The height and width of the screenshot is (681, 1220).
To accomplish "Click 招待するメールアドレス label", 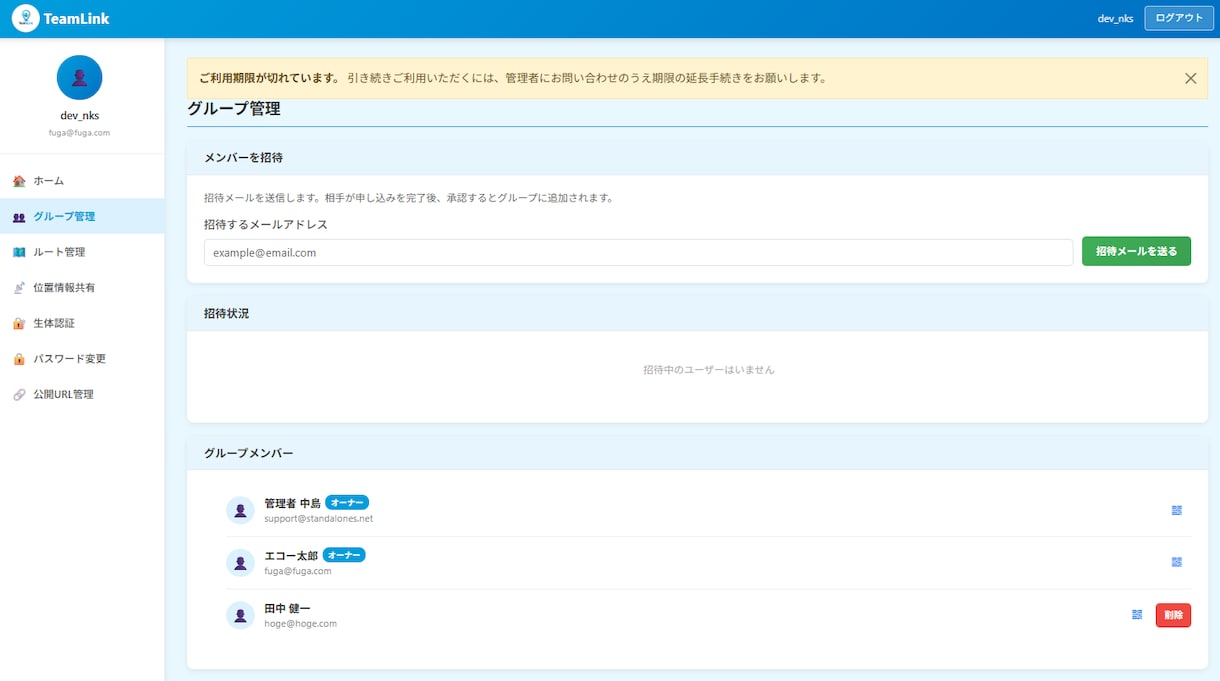I will coord(266,224).
